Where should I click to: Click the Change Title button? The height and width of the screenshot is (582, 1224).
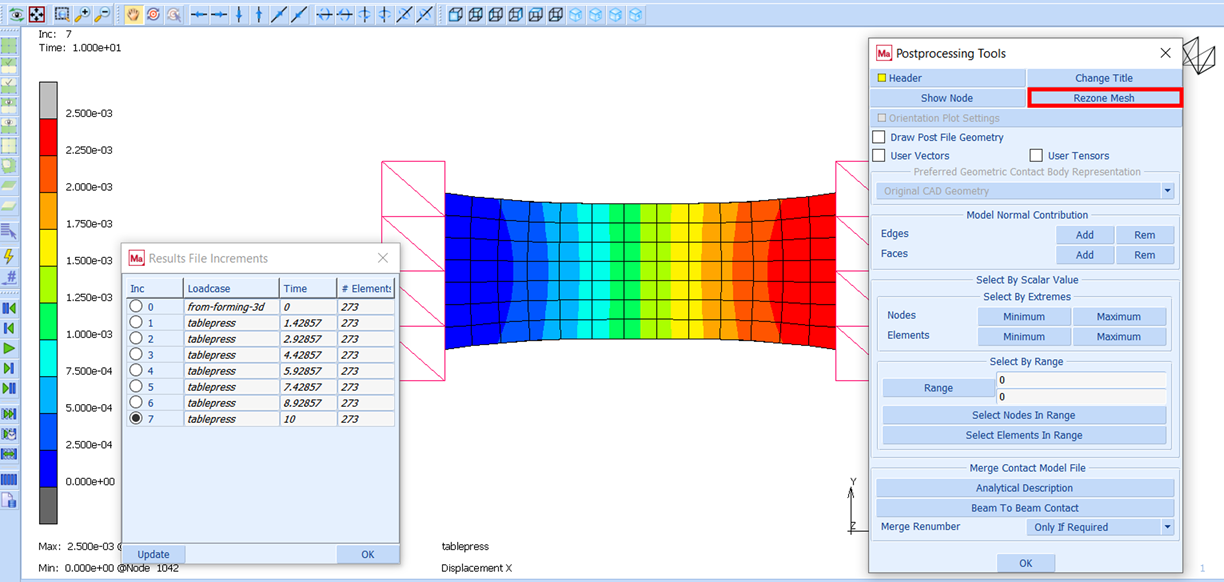pos(1104,78)
